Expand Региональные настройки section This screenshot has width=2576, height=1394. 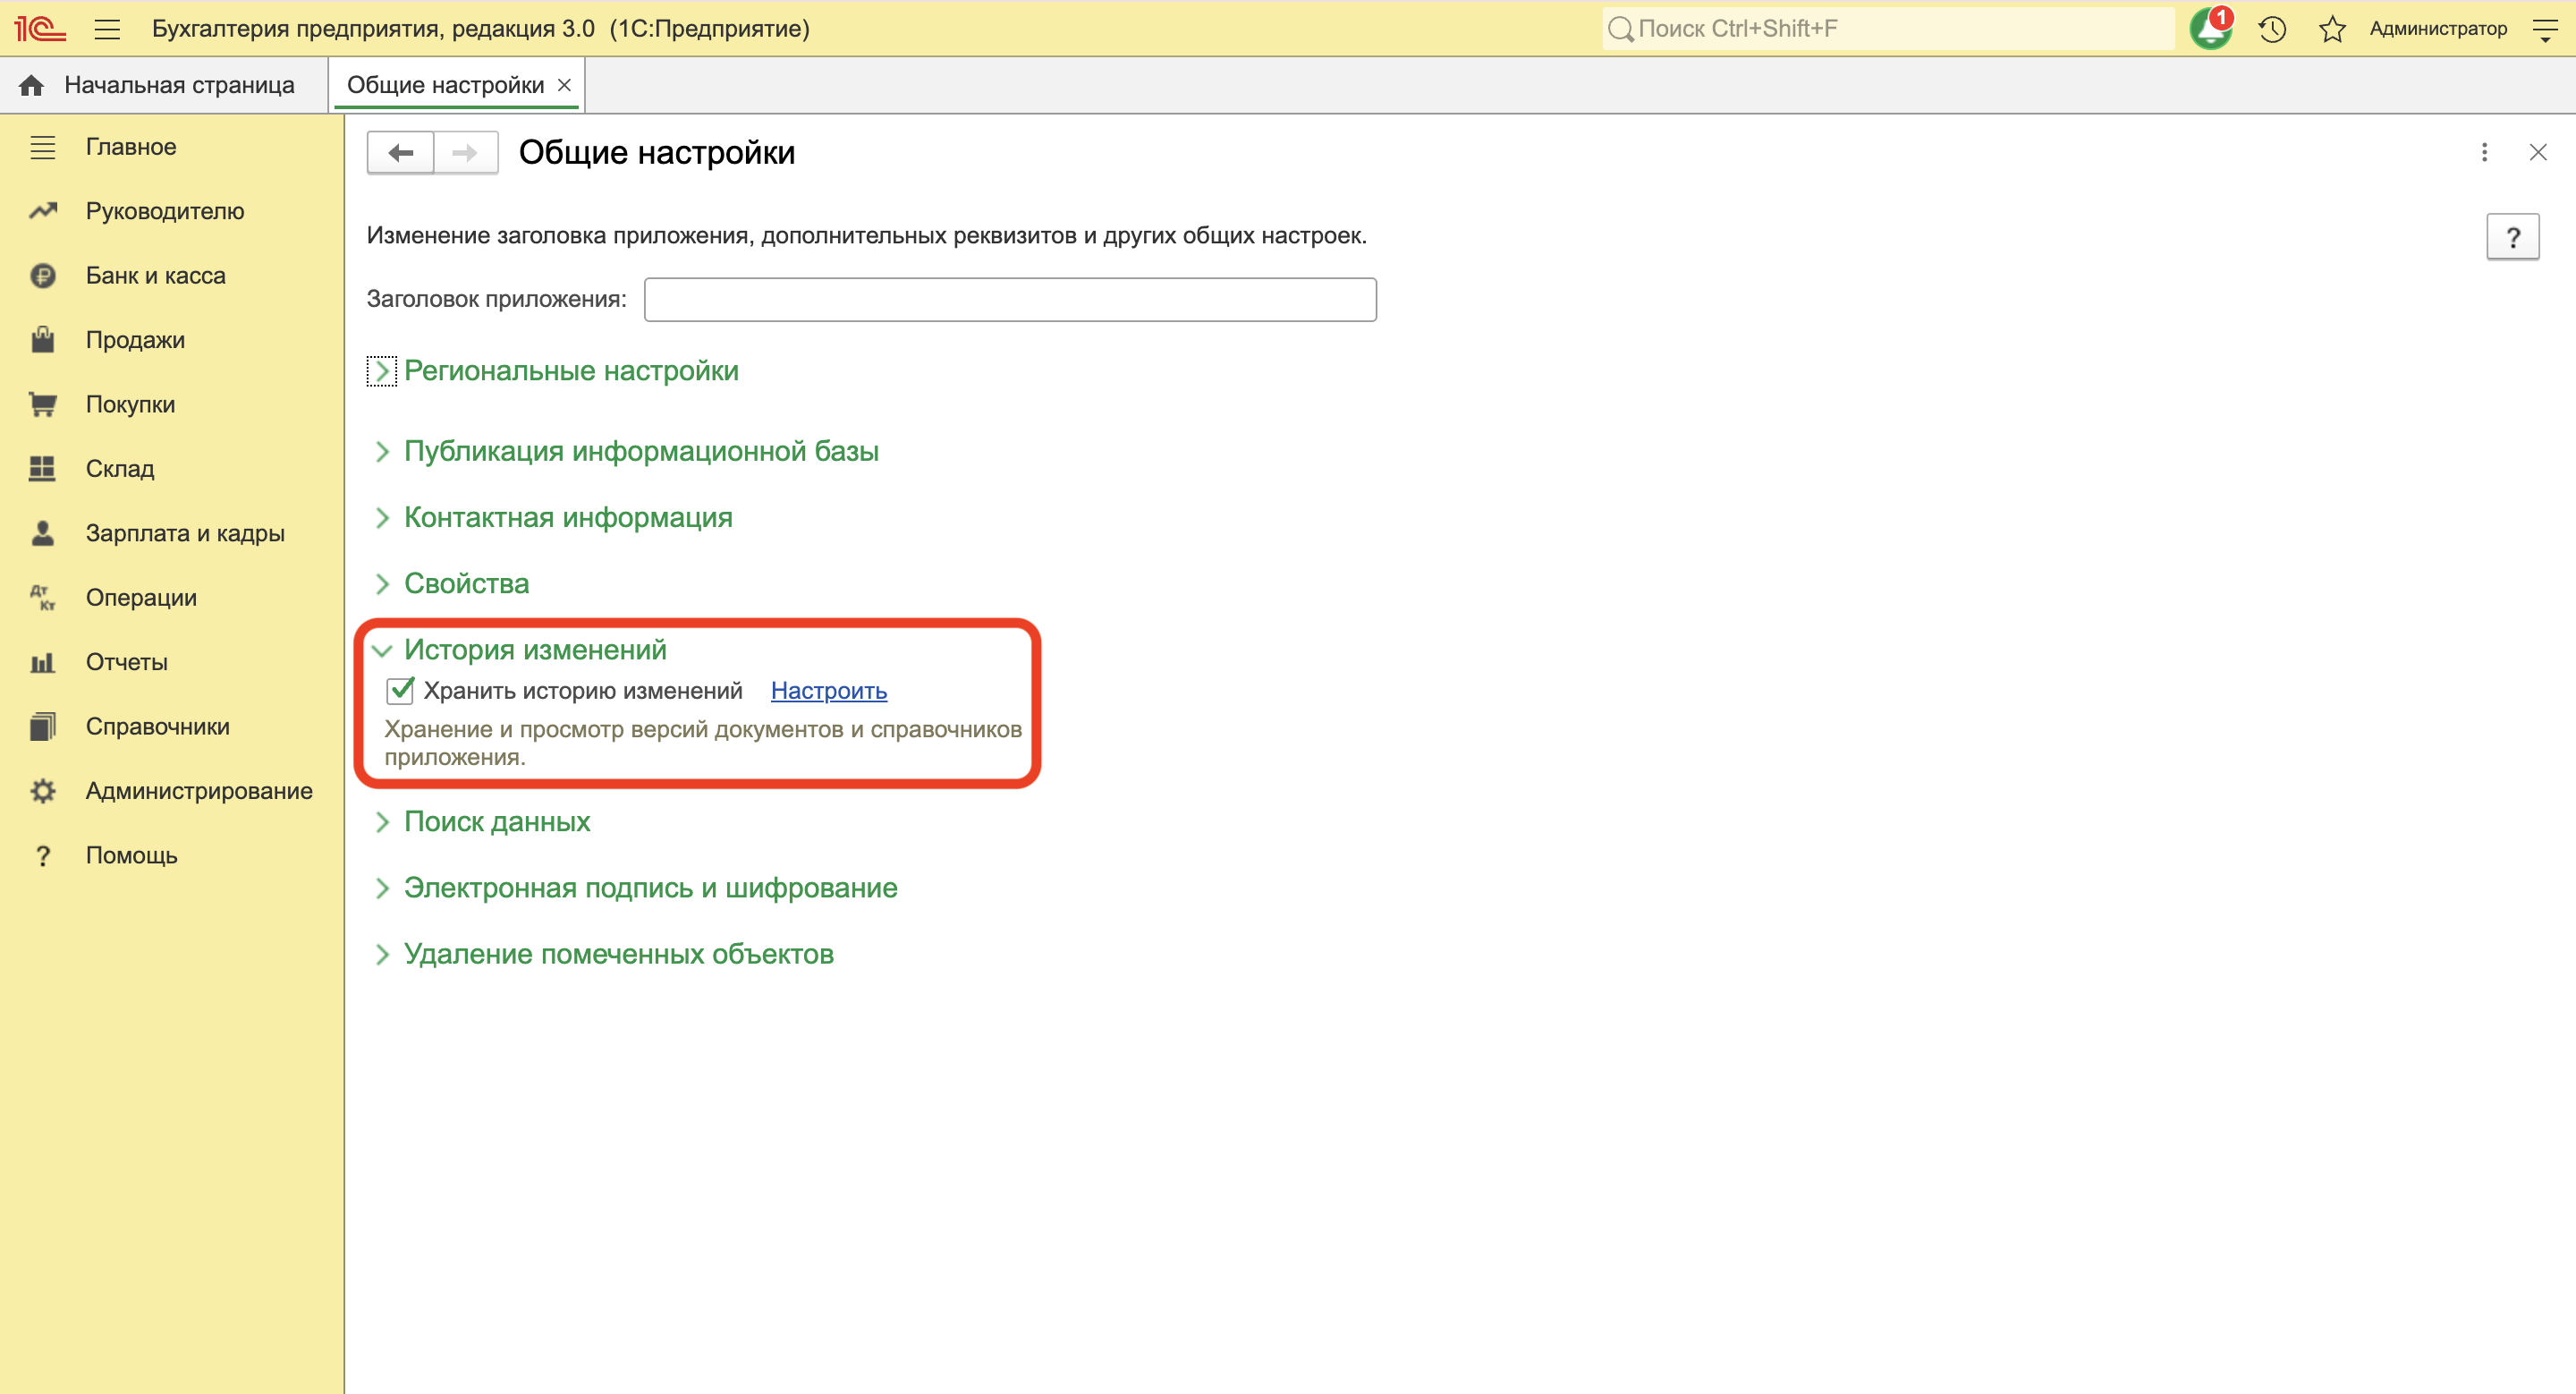coord(570,371)
